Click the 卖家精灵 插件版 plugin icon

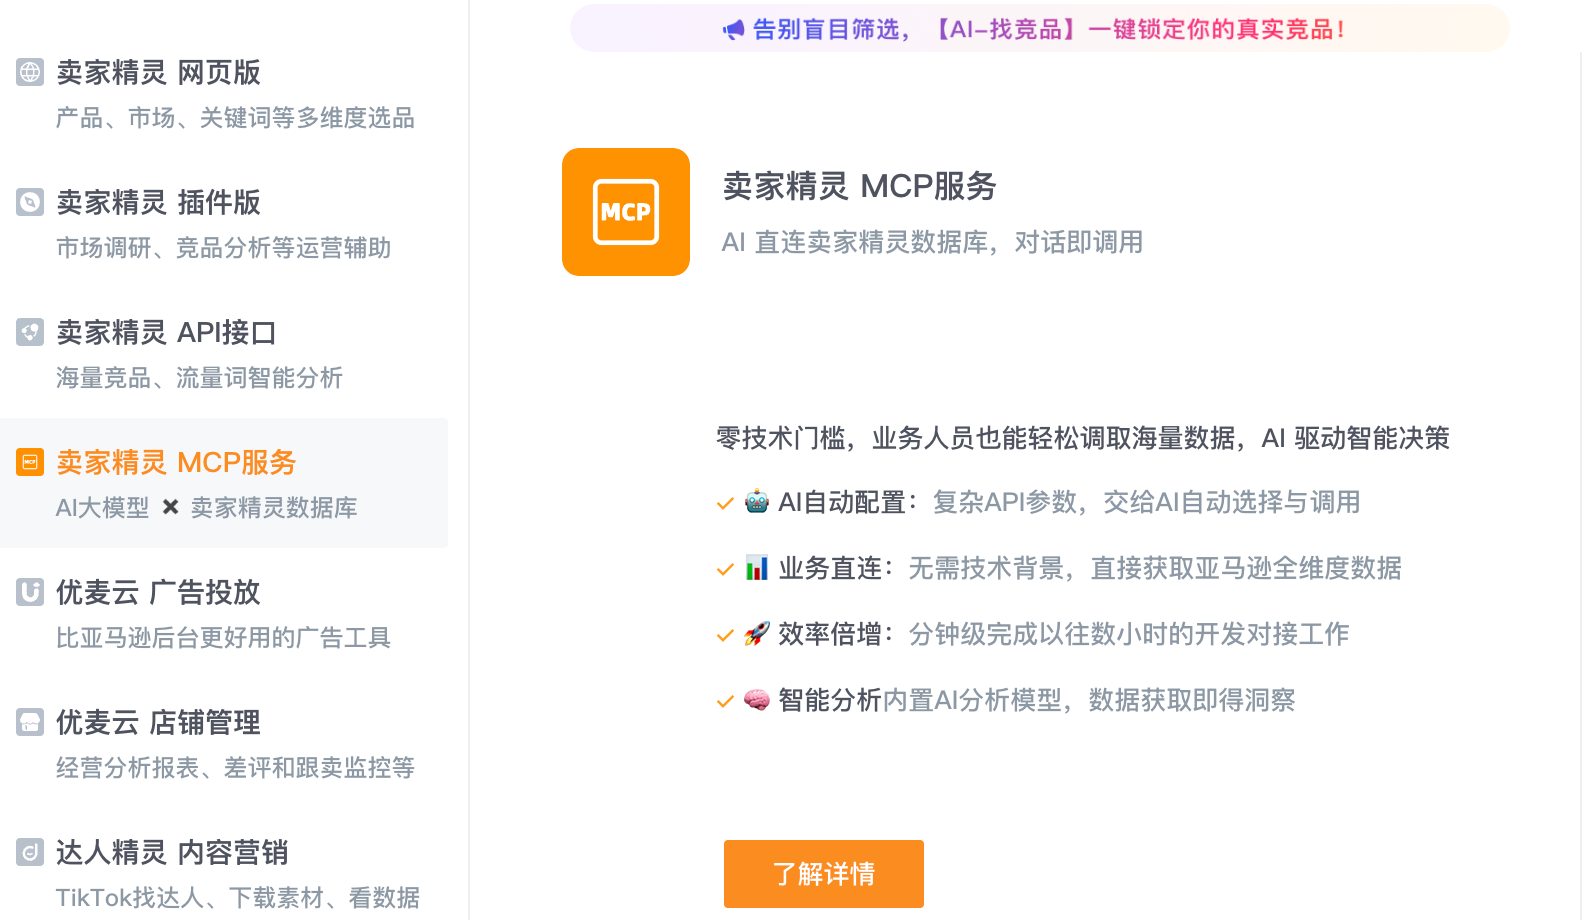coord(30,202)
